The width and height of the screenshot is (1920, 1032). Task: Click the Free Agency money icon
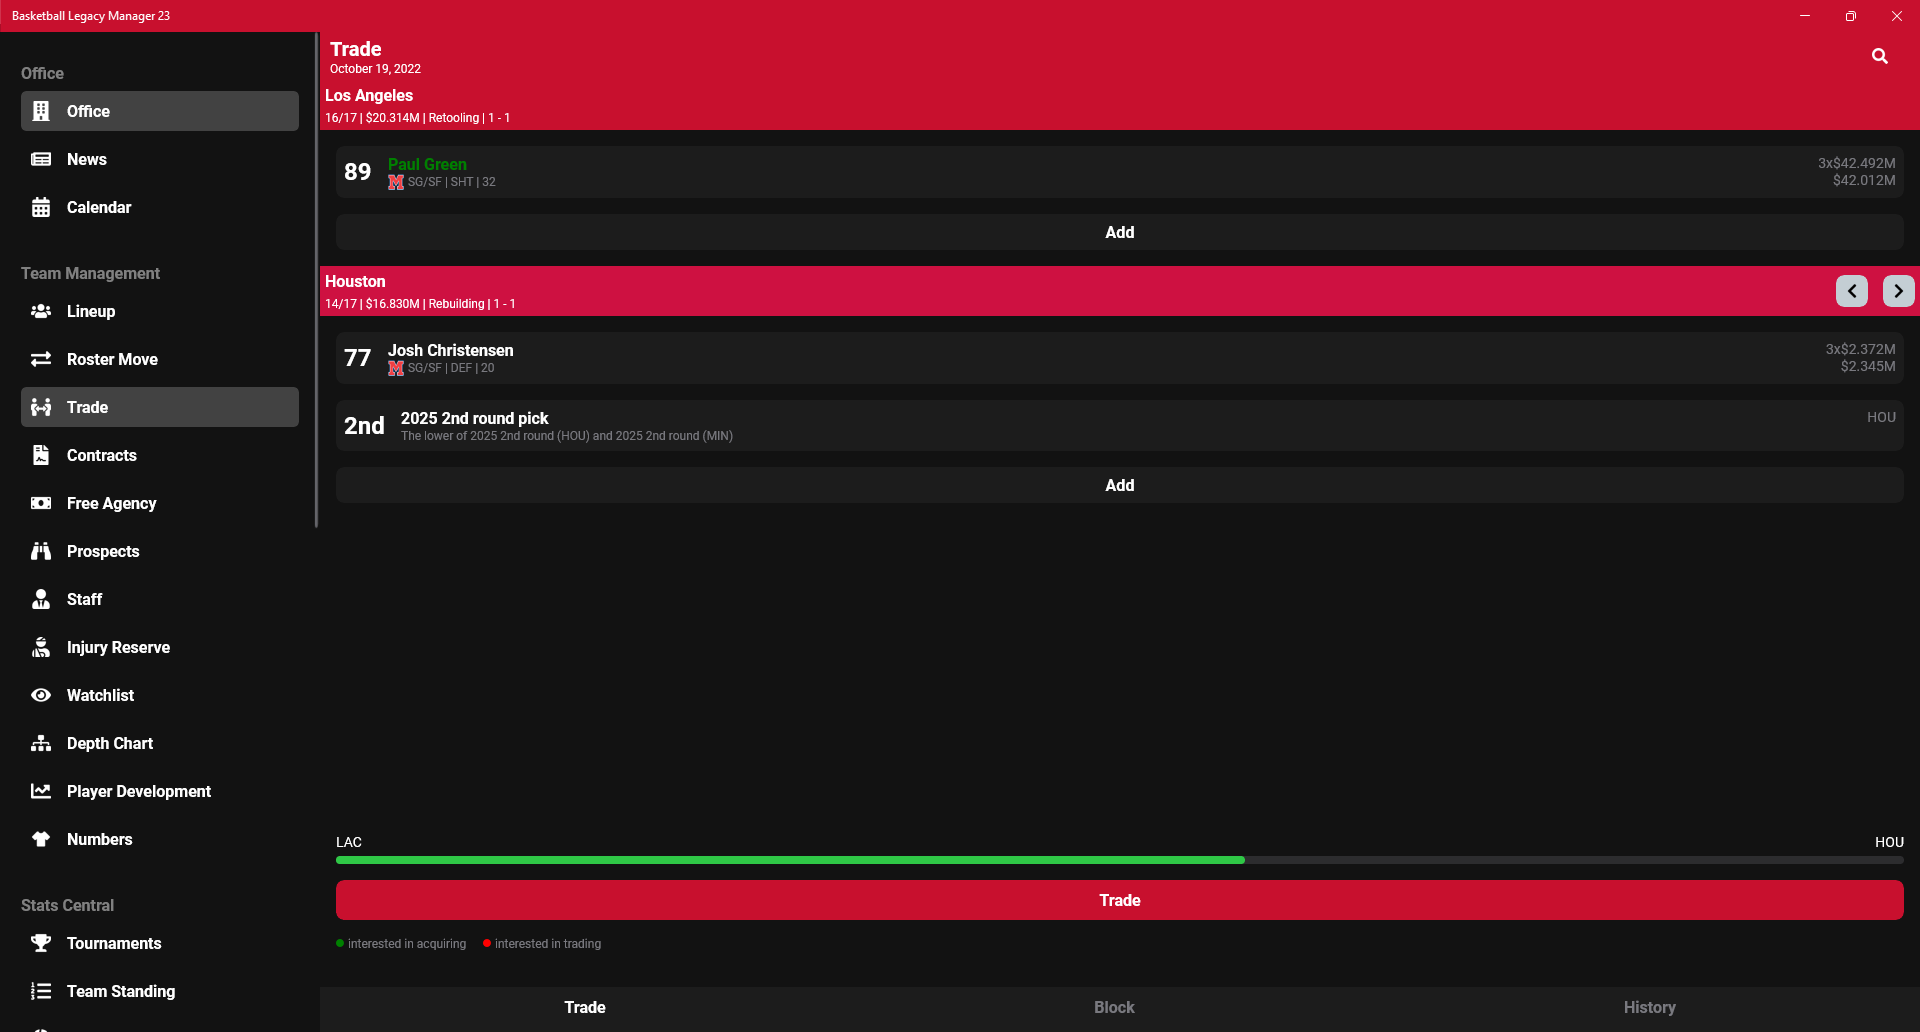[x=41, y=503]
